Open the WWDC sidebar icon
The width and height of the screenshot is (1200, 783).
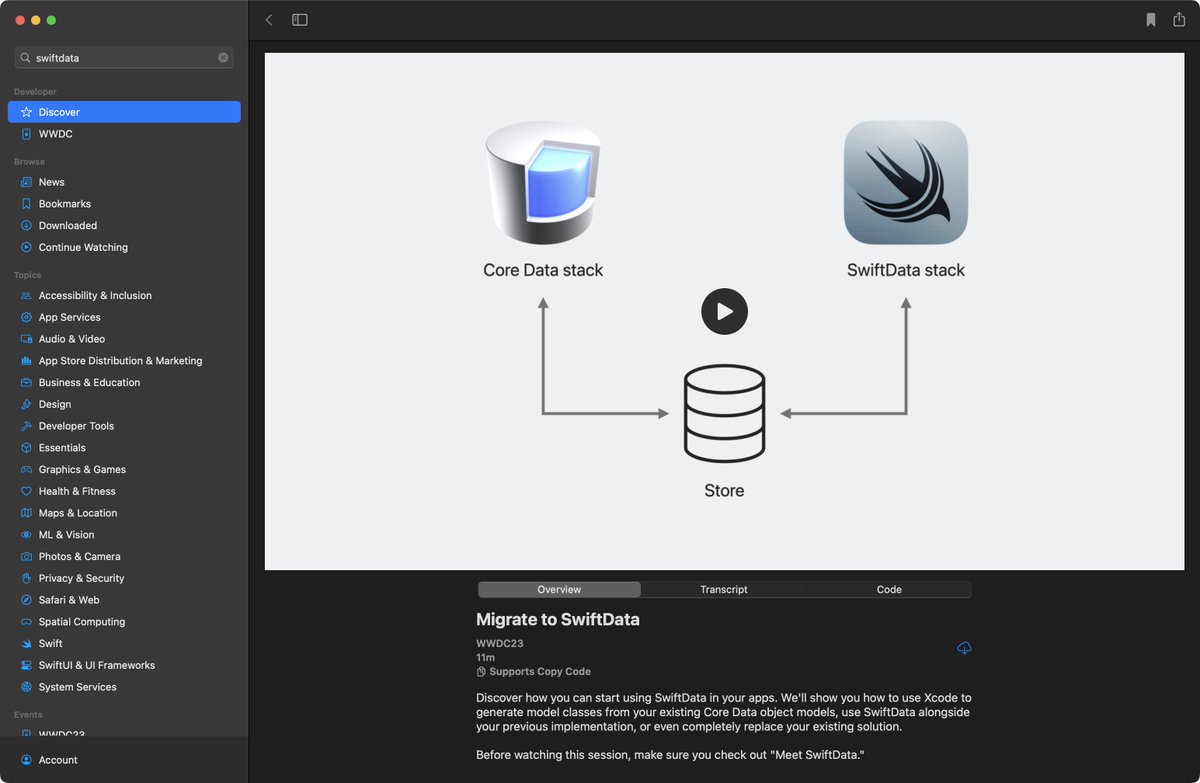click(27, 134)
